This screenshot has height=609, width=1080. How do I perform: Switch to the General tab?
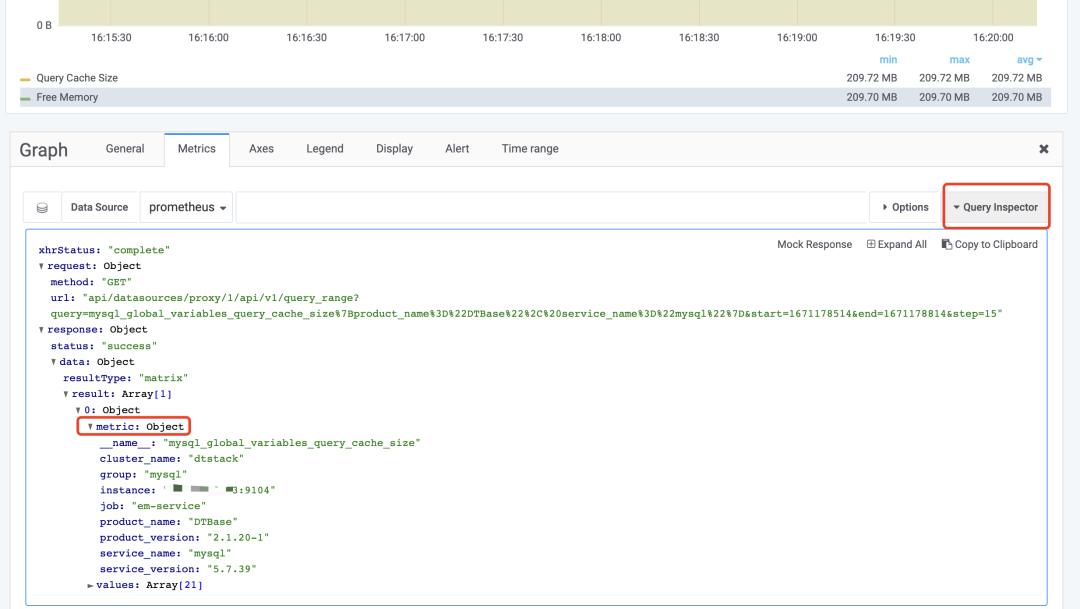[x=125, y=149]
